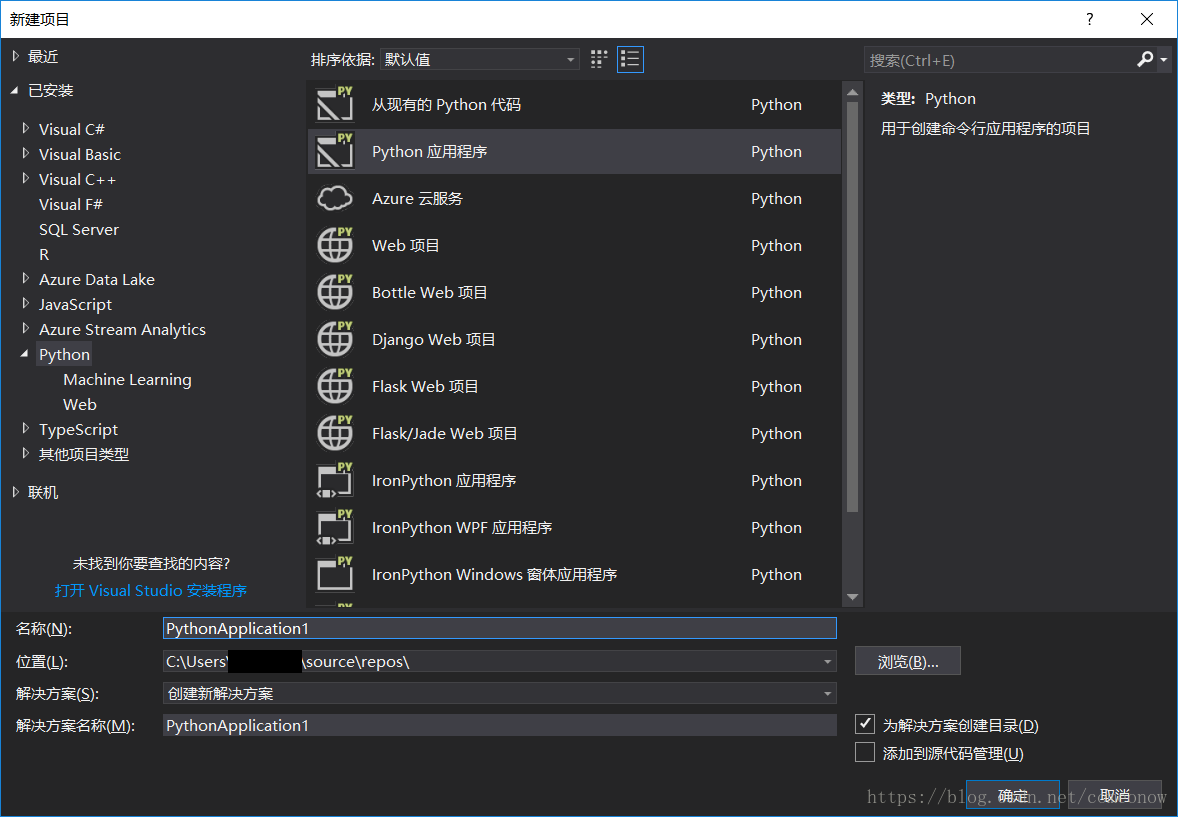Select the Azure 云服务 template name

tap(417, 198)
